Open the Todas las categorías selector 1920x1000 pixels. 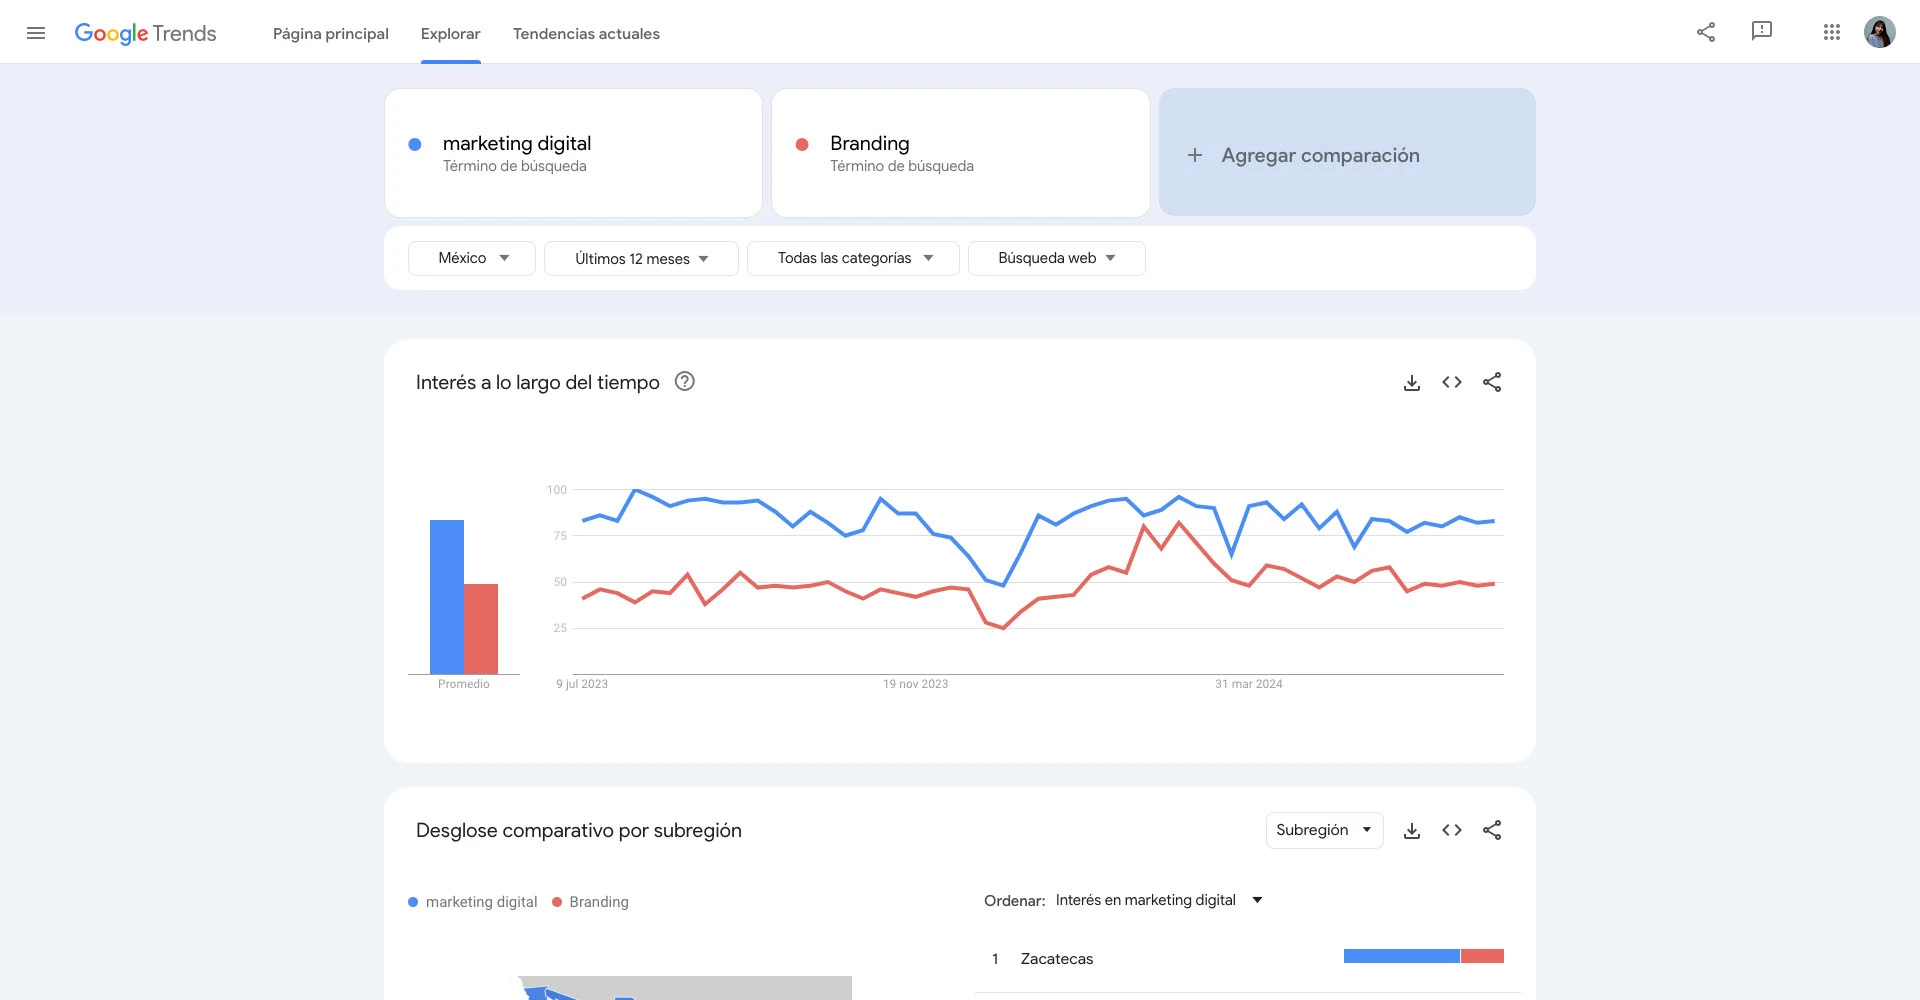[853, 258]
